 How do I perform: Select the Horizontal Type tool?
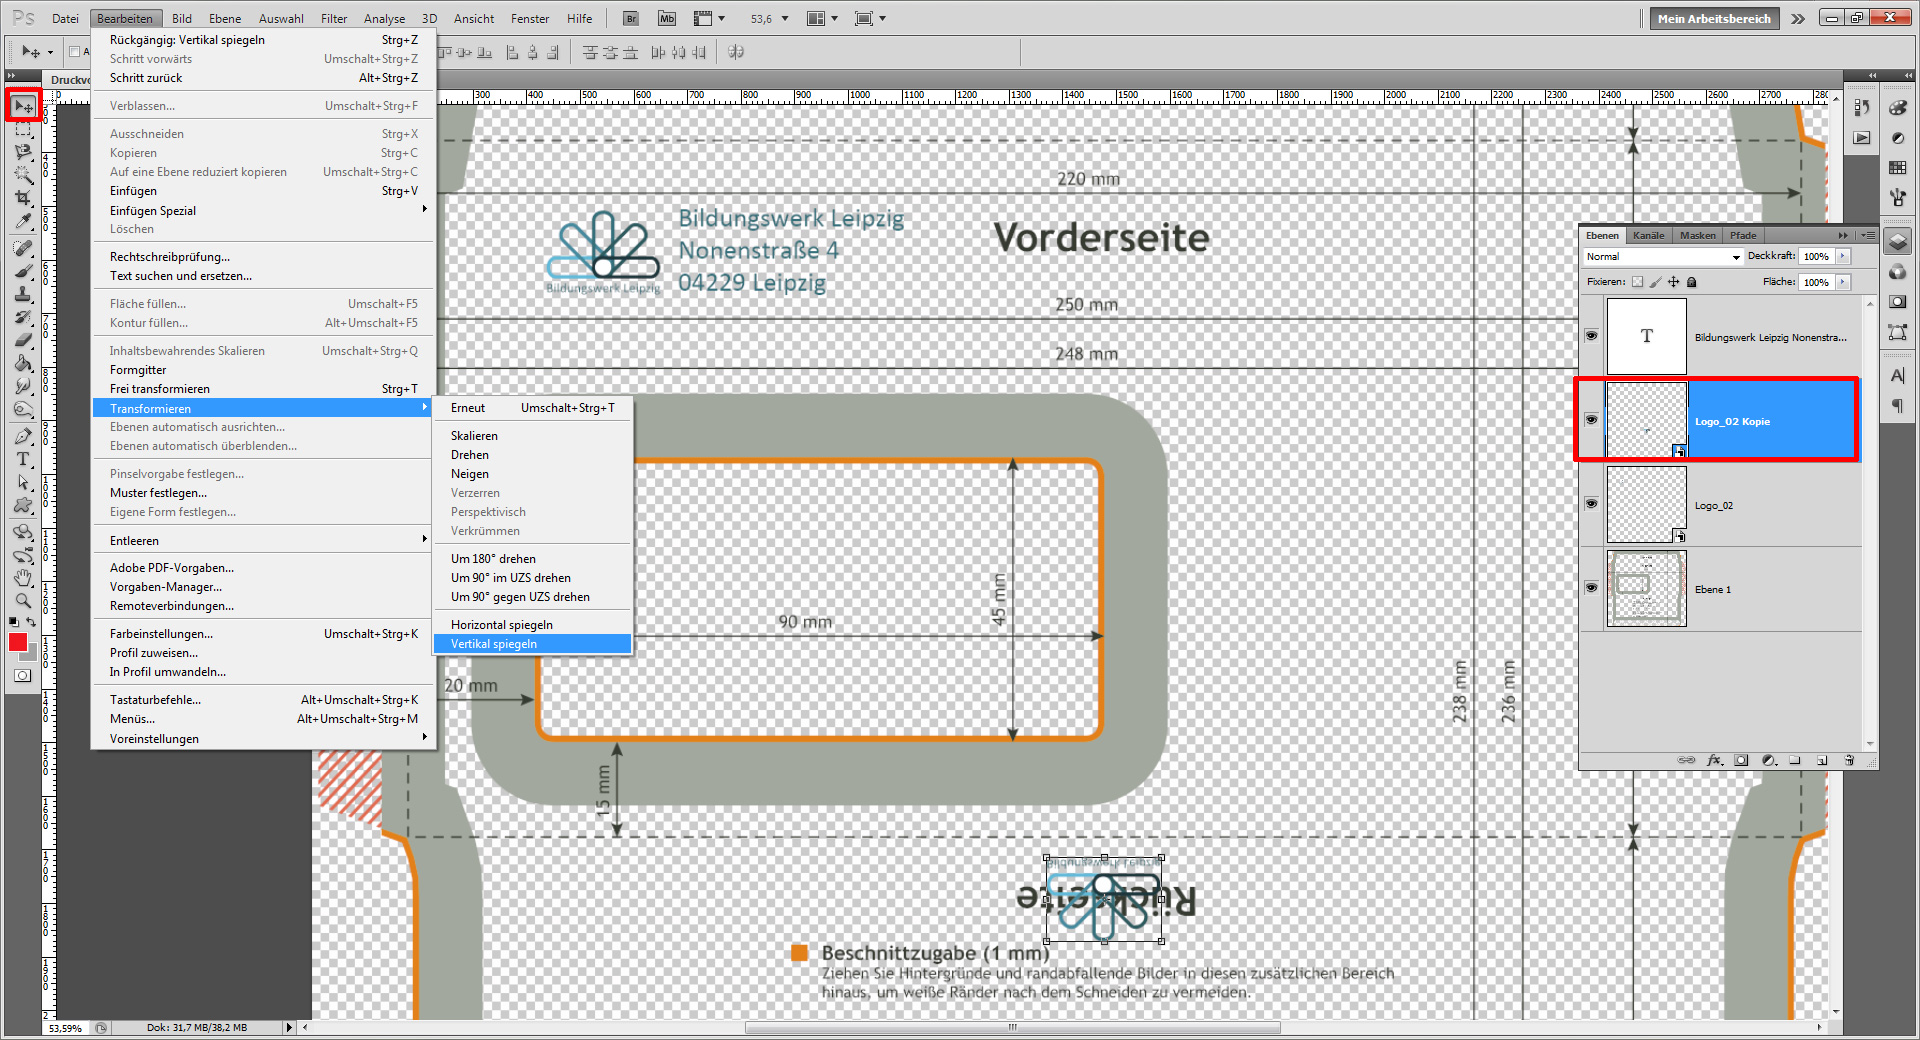[x=23, y=460]
